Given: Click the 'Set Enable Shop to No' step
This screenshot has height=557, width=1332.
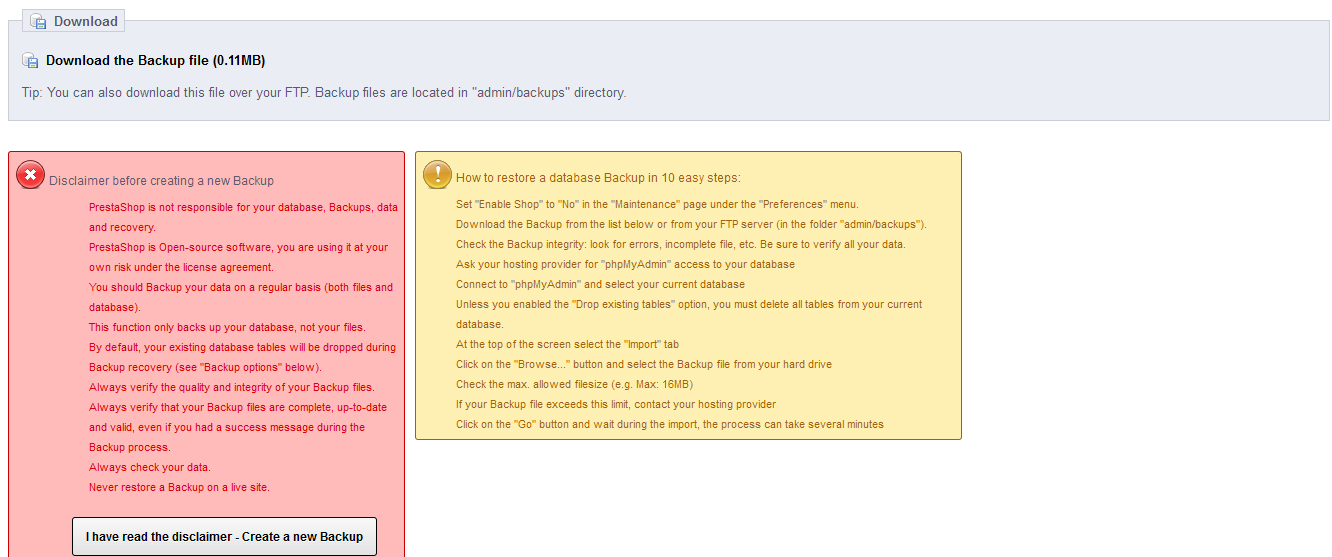Looking at the screenshot, I should (657, 204).
